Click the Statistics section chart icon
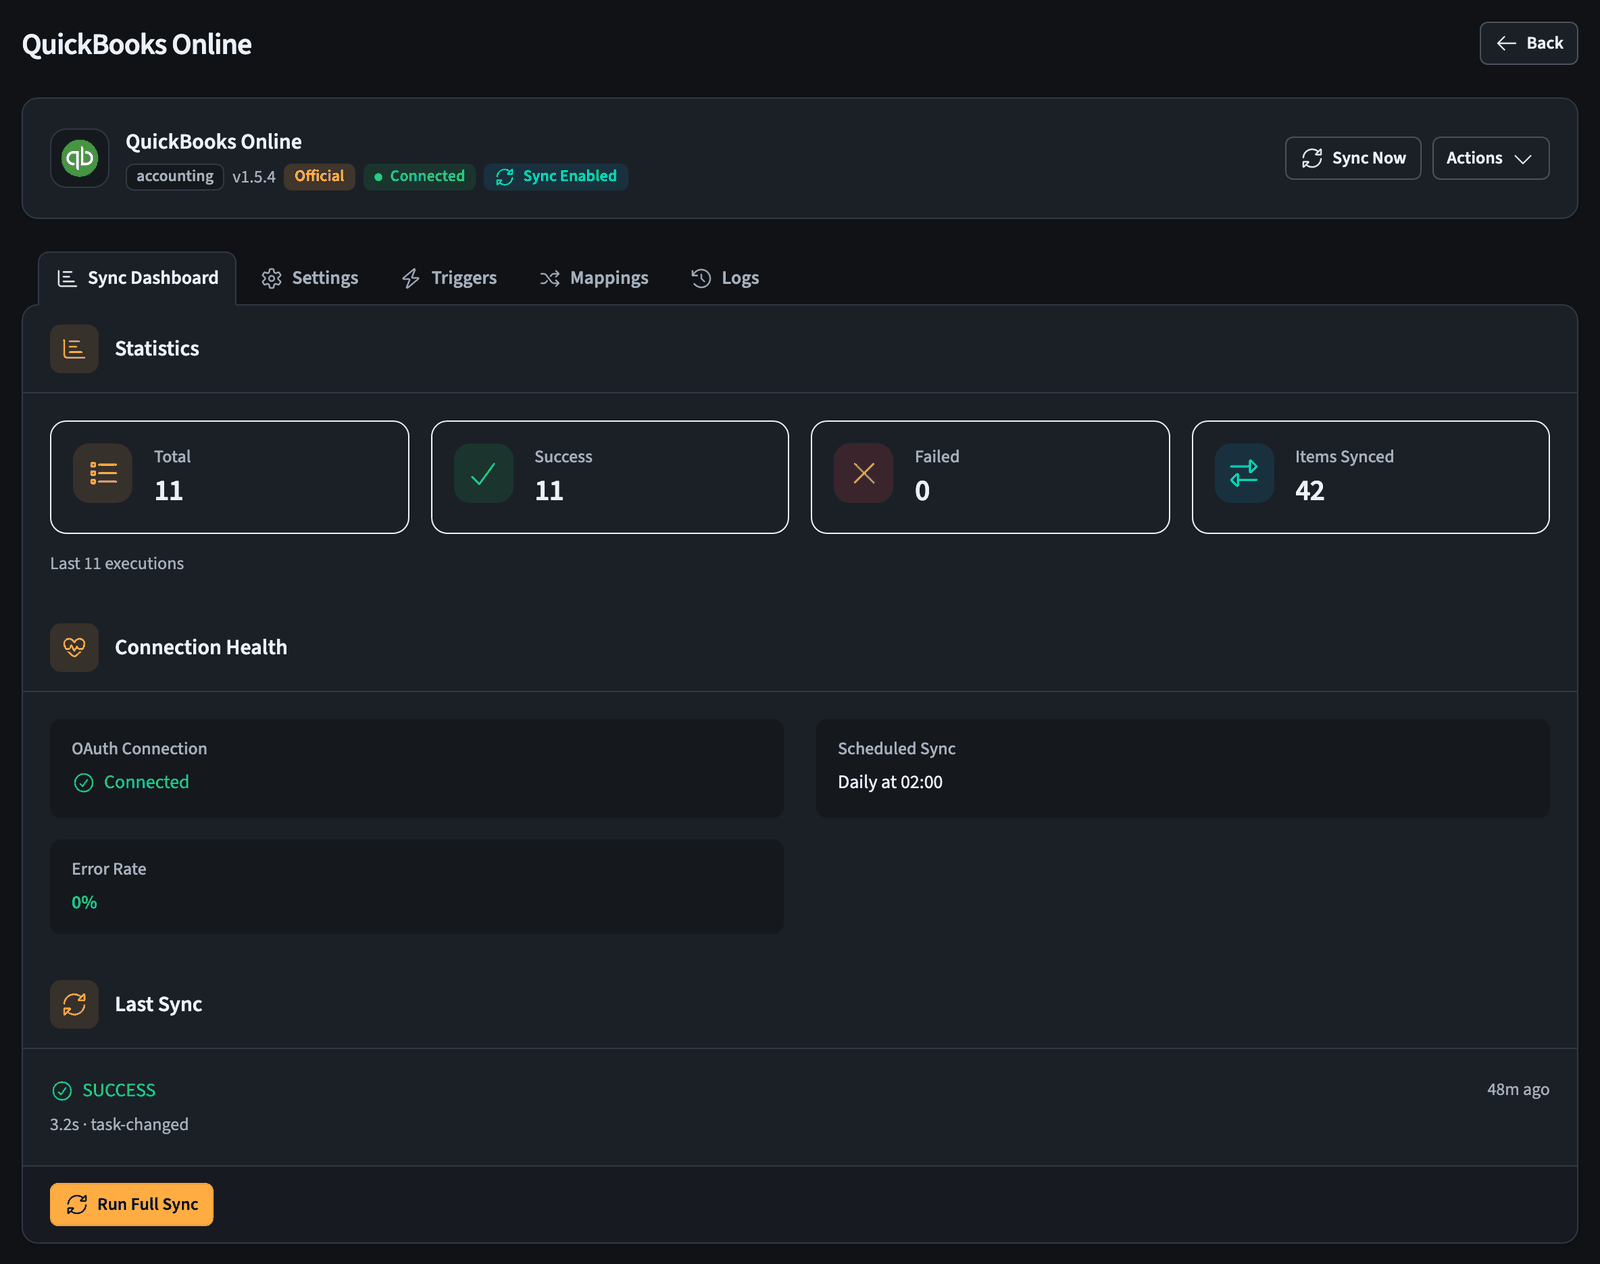The height and width of the screenshot is (1264, 1600). [74, 348]
